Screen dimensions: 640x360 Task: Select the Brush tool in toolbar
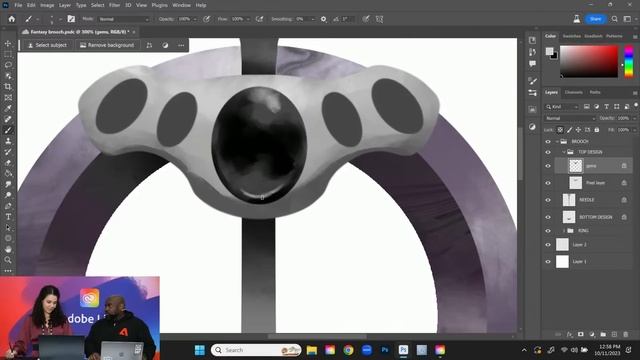(x=8, y=130)
